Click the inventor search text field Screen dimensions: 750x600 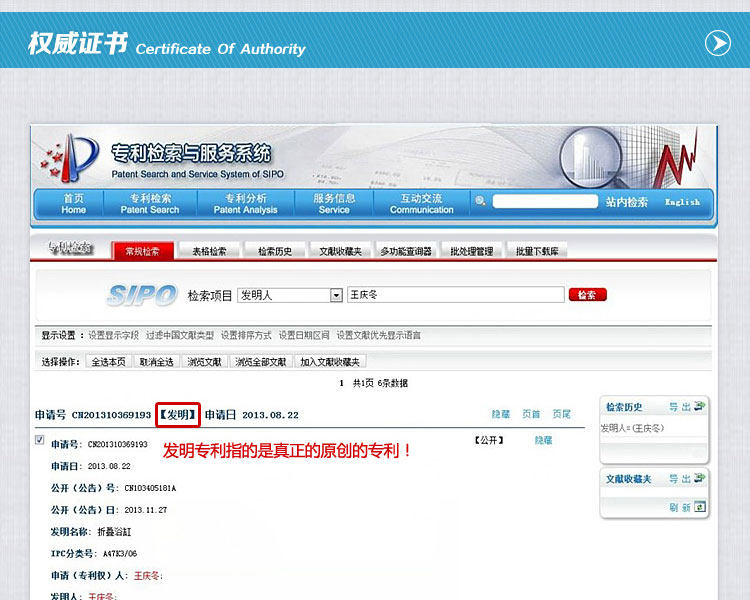coord(456,295)
